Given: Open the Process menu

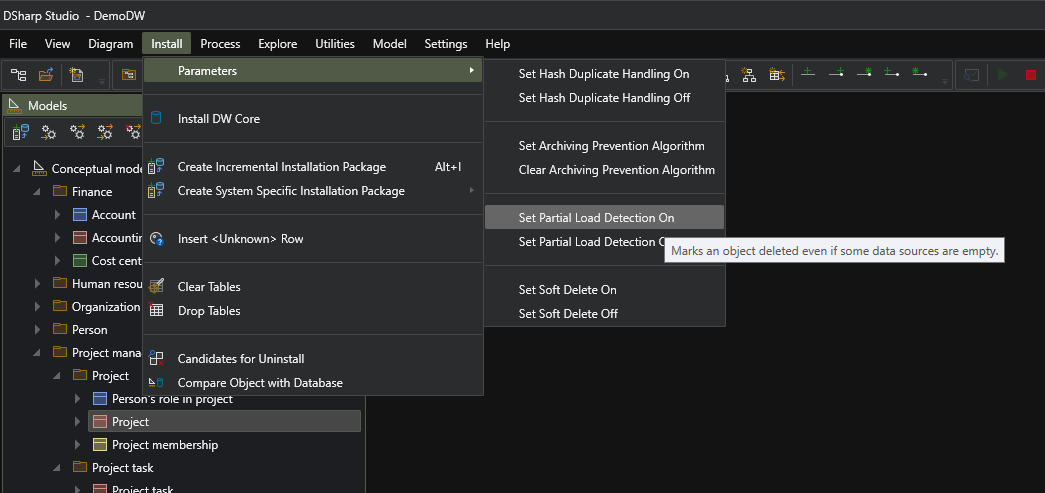Looking at the screenshot, I should pyautogui.click(x=220, y=44).
